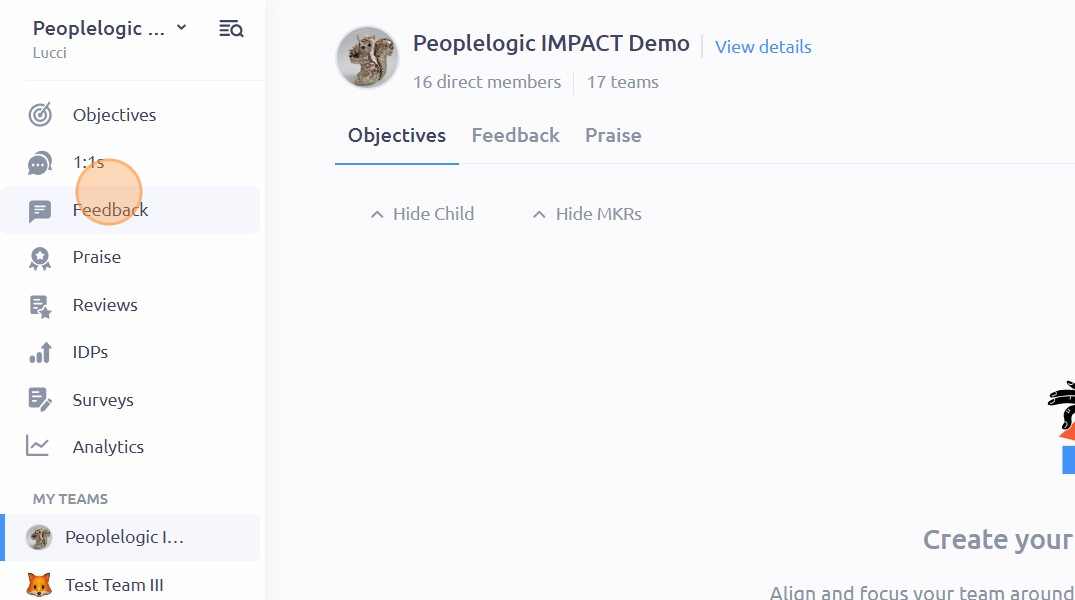Click the Objectives target icon in sidebar
1075x600 pixels.
tap(40, 115)
